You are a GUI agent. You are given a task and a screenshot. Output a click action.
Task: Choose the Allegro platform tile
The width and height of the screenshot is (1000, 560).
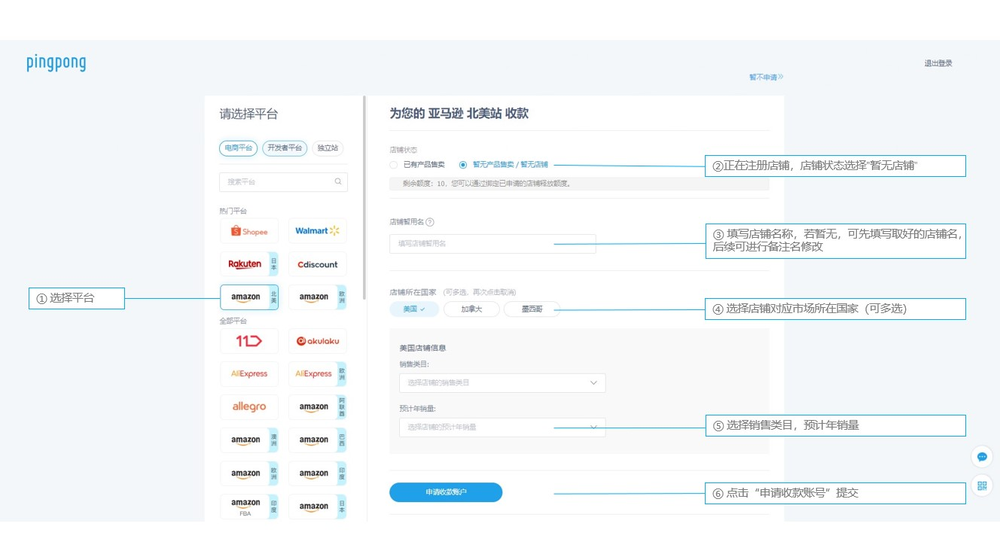pos(248,407)
